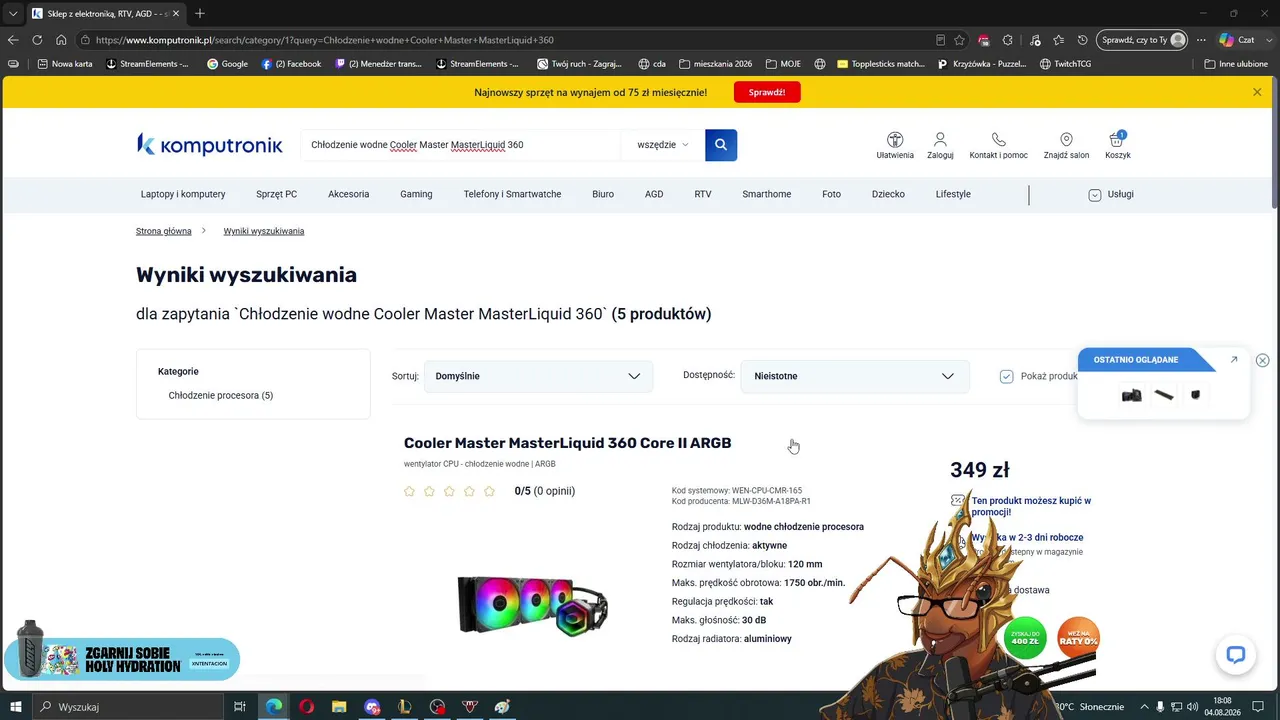Open File Explorer from taskbar
The height and width of the screenshot is (720, 1280).
339,707
